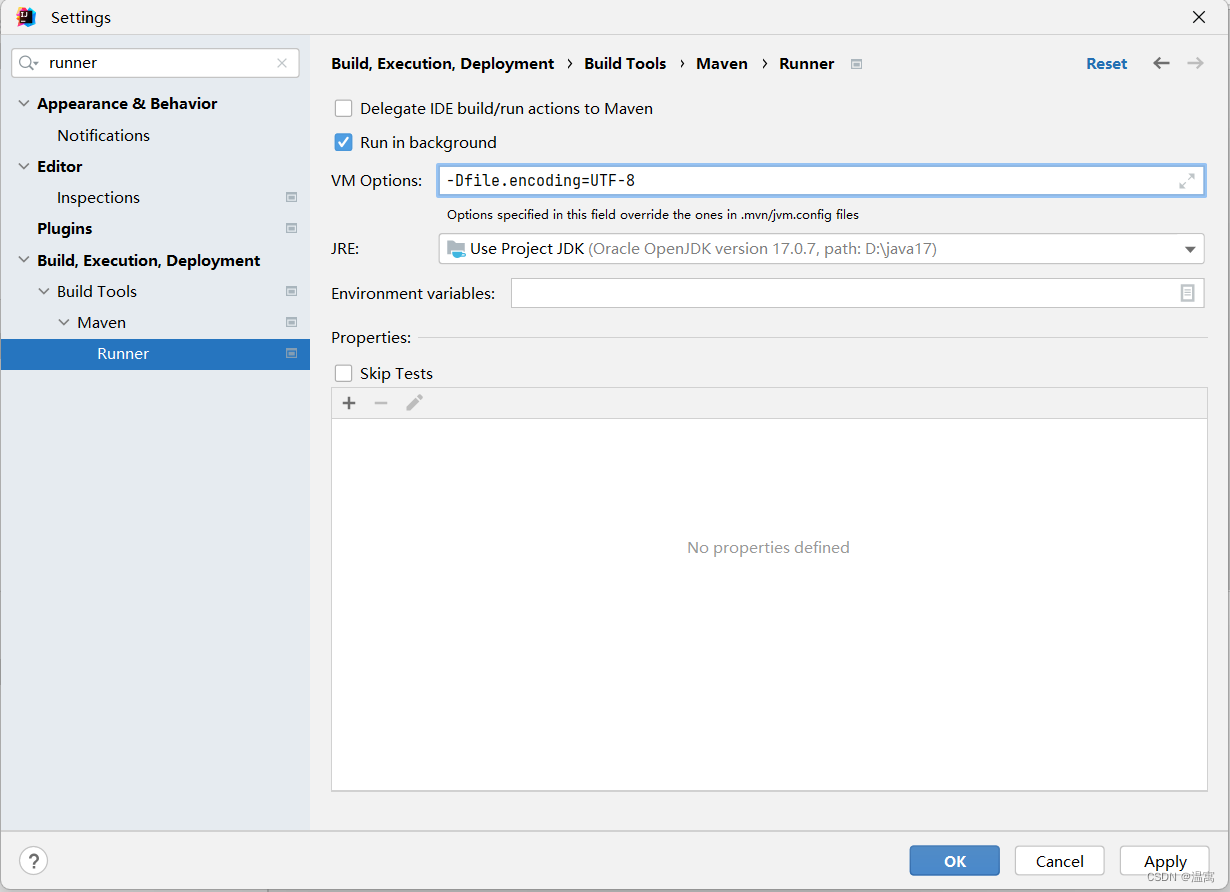Enable the Skip Tests checkbox
The width and height of the screenshot is (1230, 892).
click(x=343, y=373)
